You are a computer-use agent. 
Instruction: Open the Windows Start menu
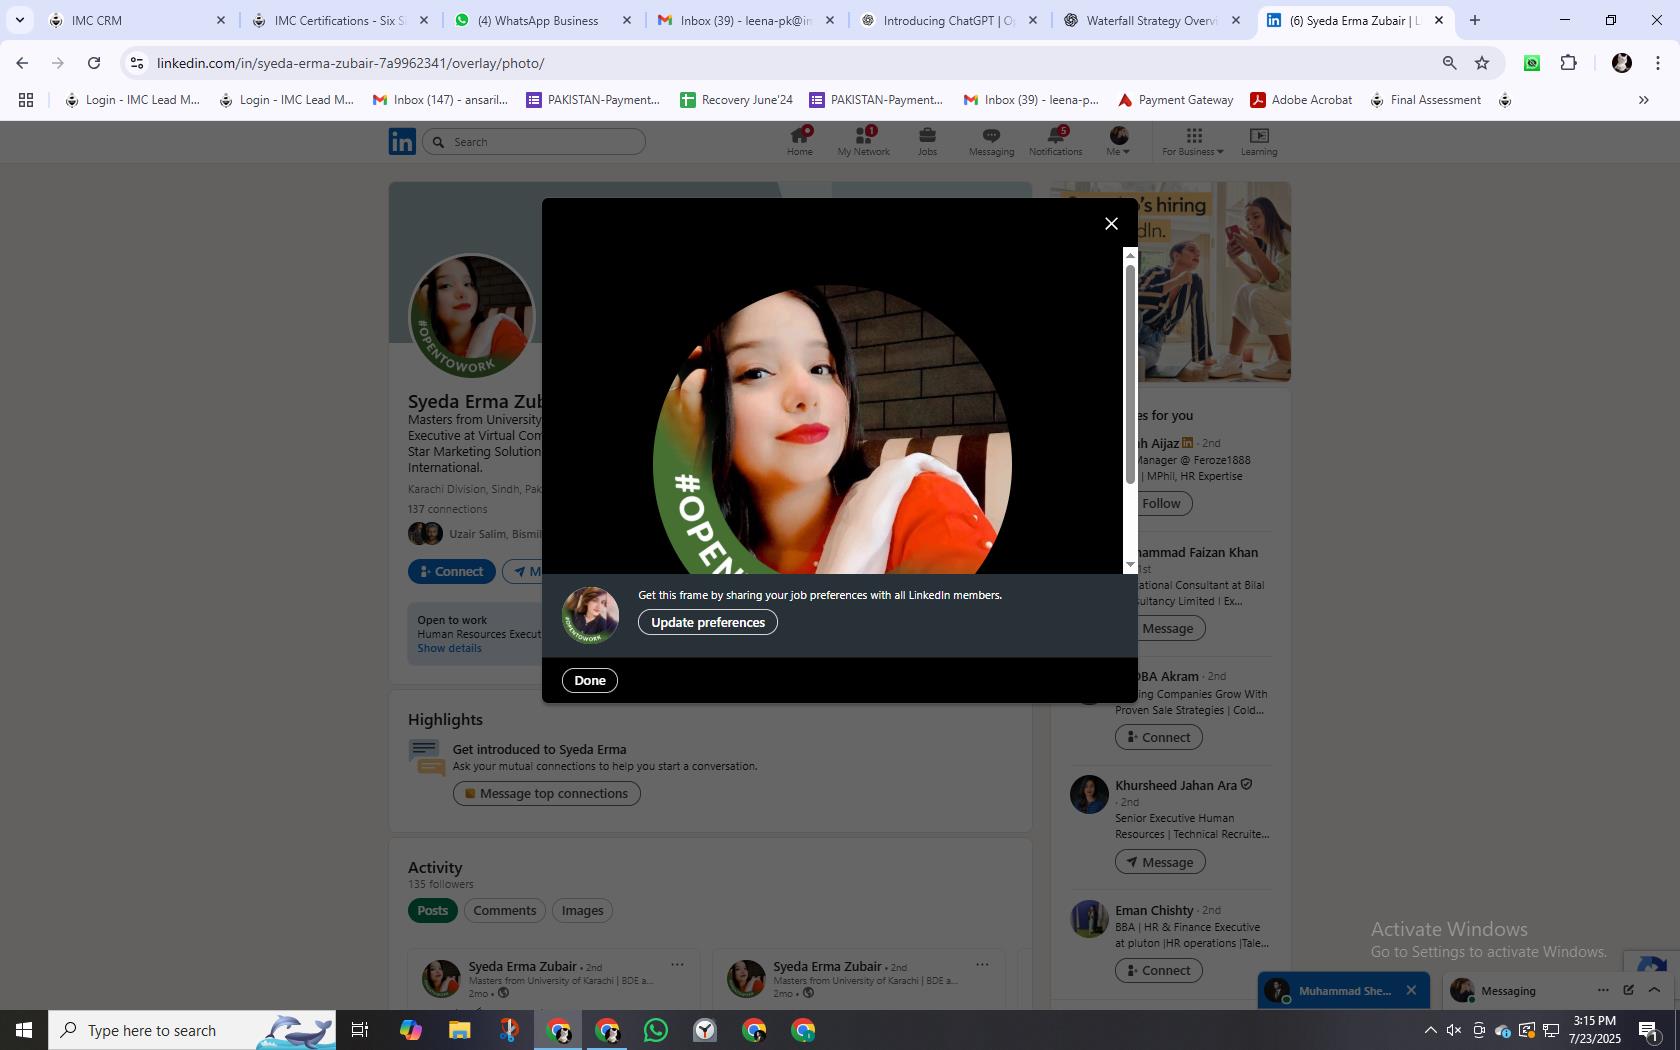[x=24, y=1030]
